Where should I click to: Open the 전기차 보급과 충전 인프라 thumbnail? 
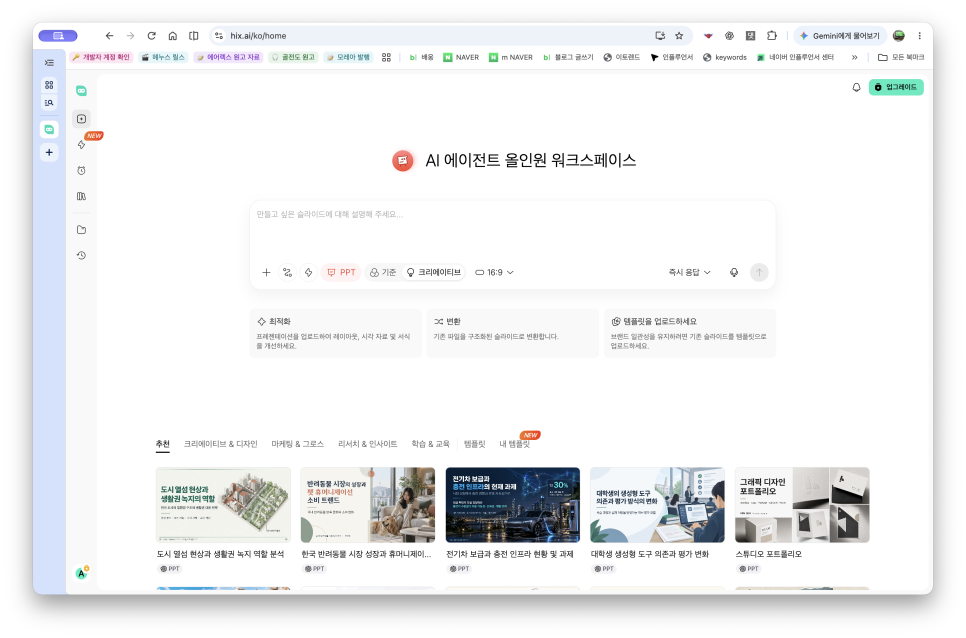[513, 505]
